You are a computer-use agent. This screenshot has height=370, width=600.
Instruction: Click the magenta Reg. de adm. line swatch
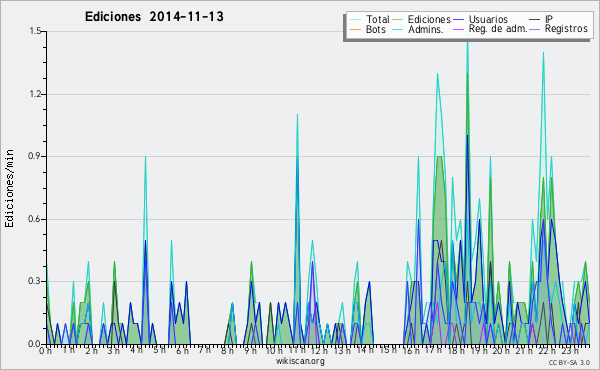[x=458, y=29]
